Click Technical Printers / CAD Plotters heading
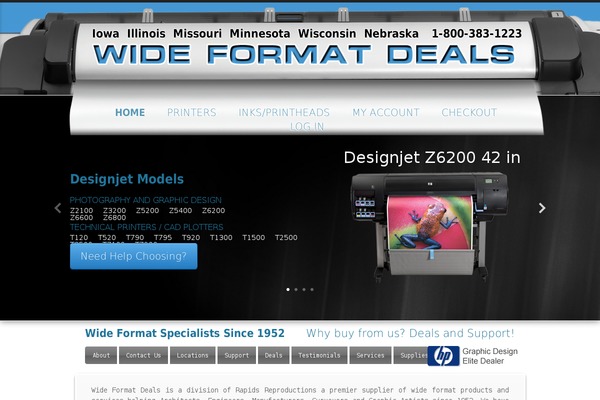This screenshot has width=600, height=400. pos(146,227)
